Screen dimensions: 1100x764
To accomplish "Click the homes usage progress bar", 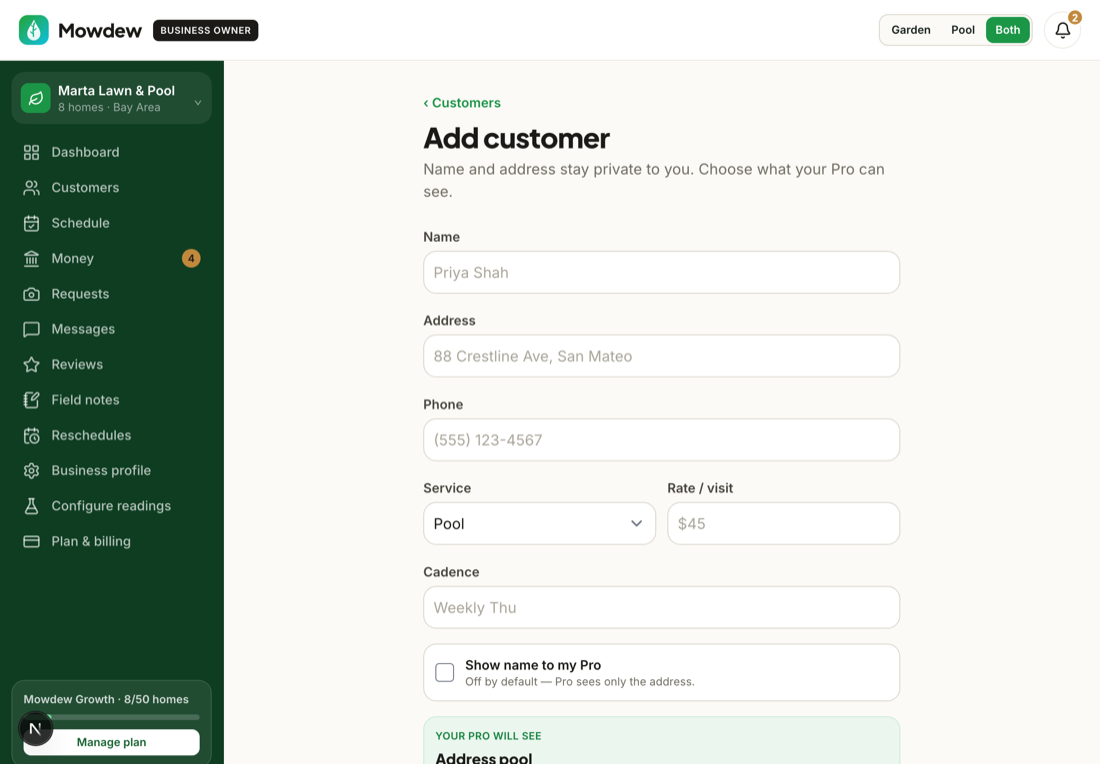I will tap(112, 717).
